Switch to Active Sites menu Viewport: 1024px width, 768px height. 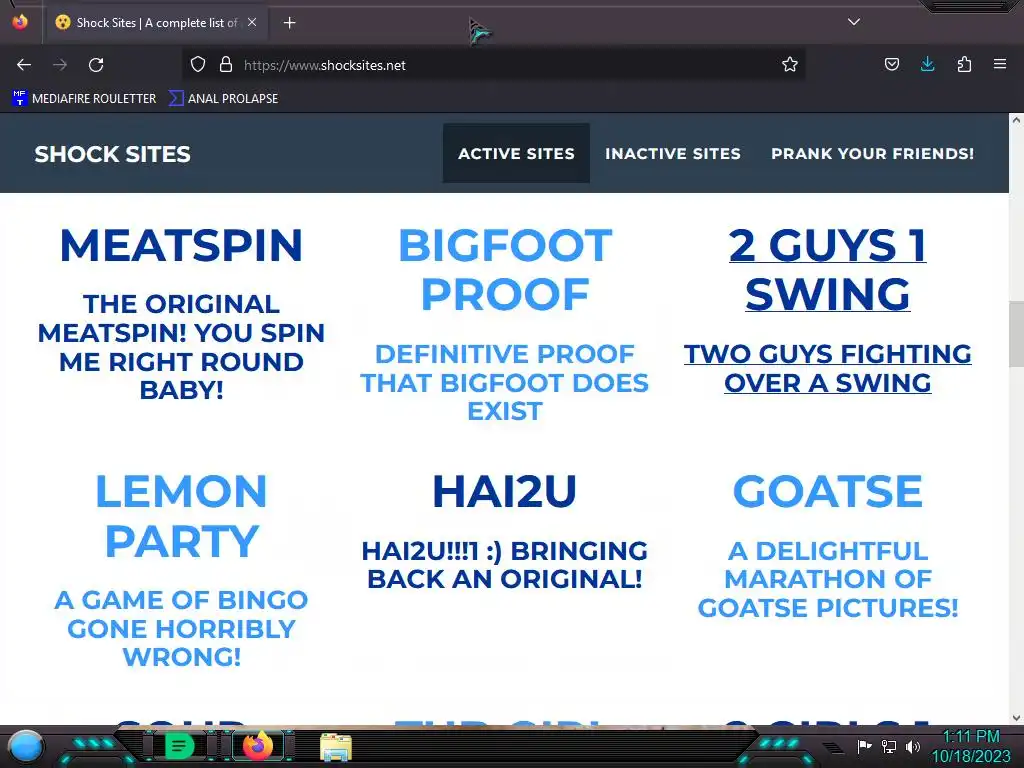516,153
